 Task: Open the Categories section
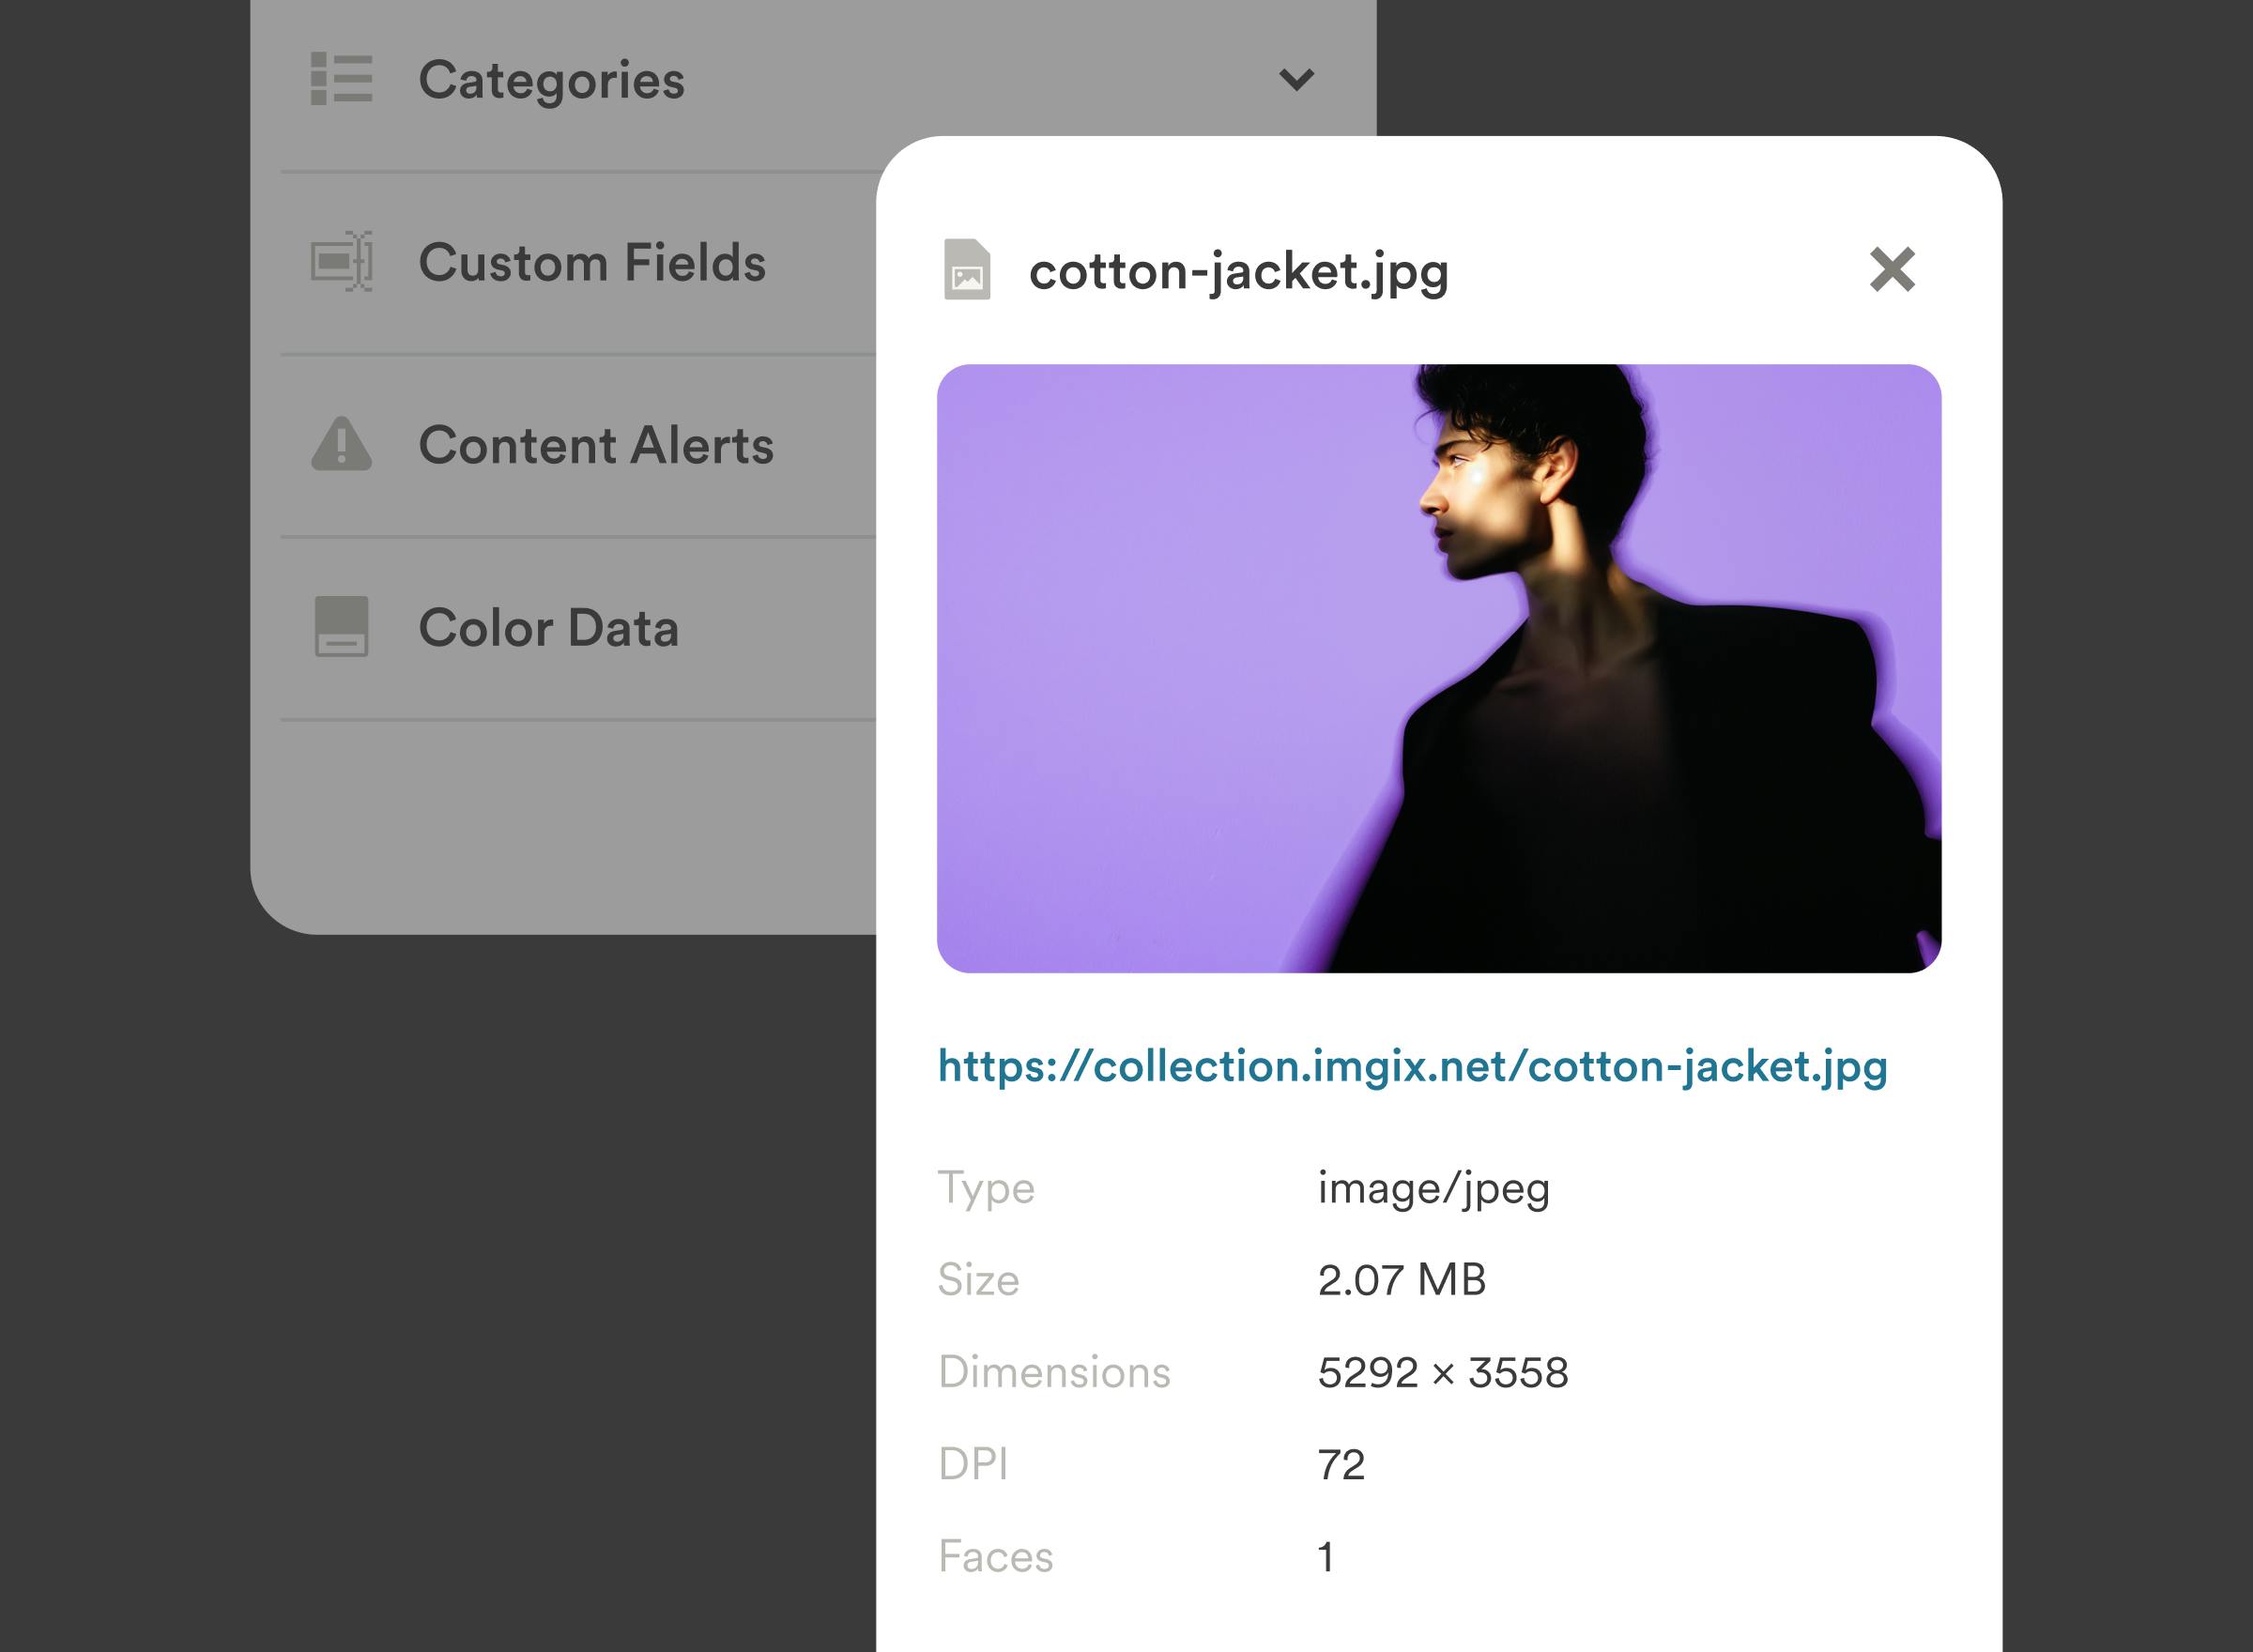551,80
